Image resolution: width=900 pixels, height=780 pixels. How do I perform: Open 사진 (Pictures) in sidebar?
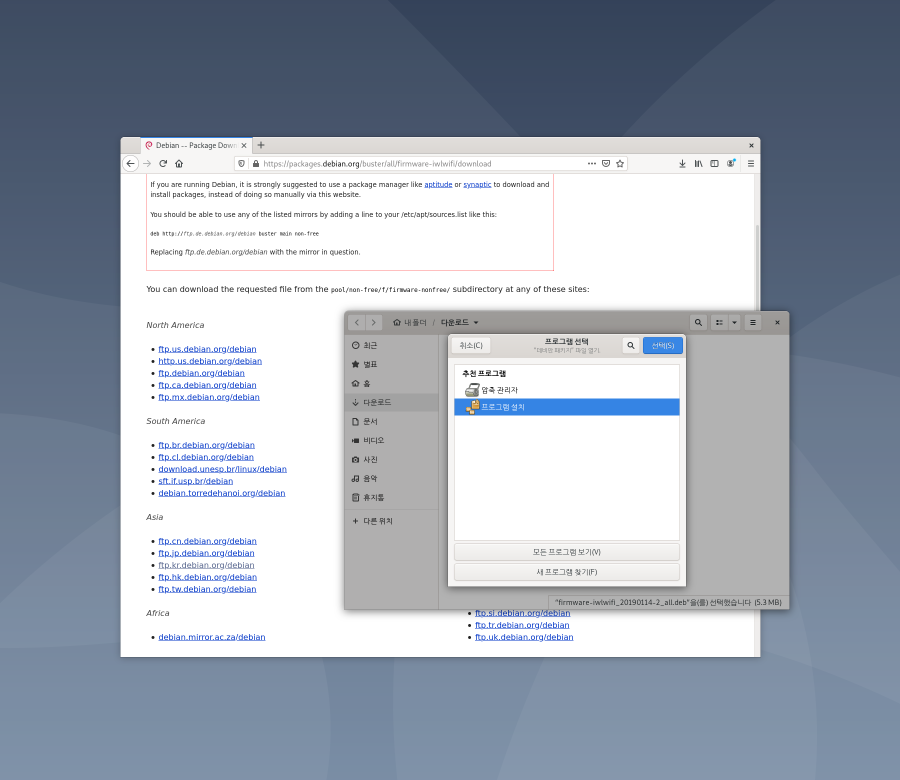392,460
